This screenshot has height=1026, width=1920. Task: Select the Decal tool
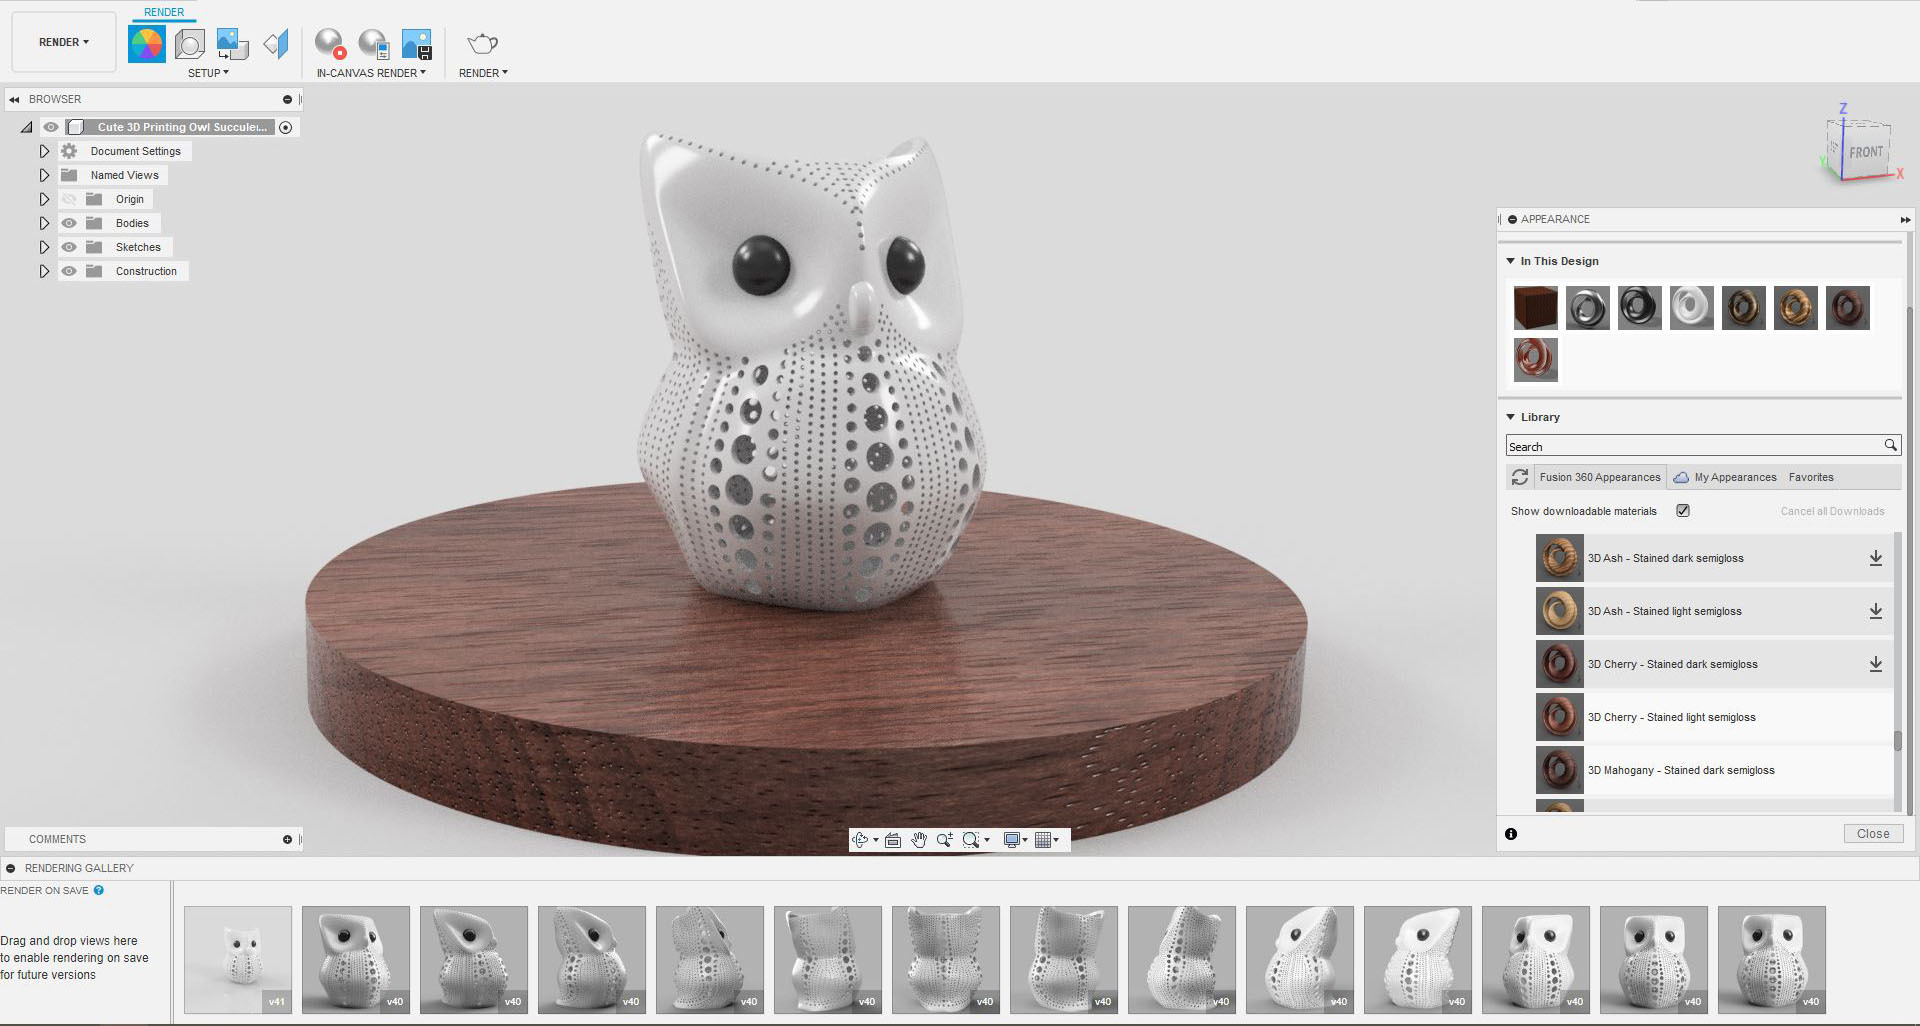[x=233, y=44]
